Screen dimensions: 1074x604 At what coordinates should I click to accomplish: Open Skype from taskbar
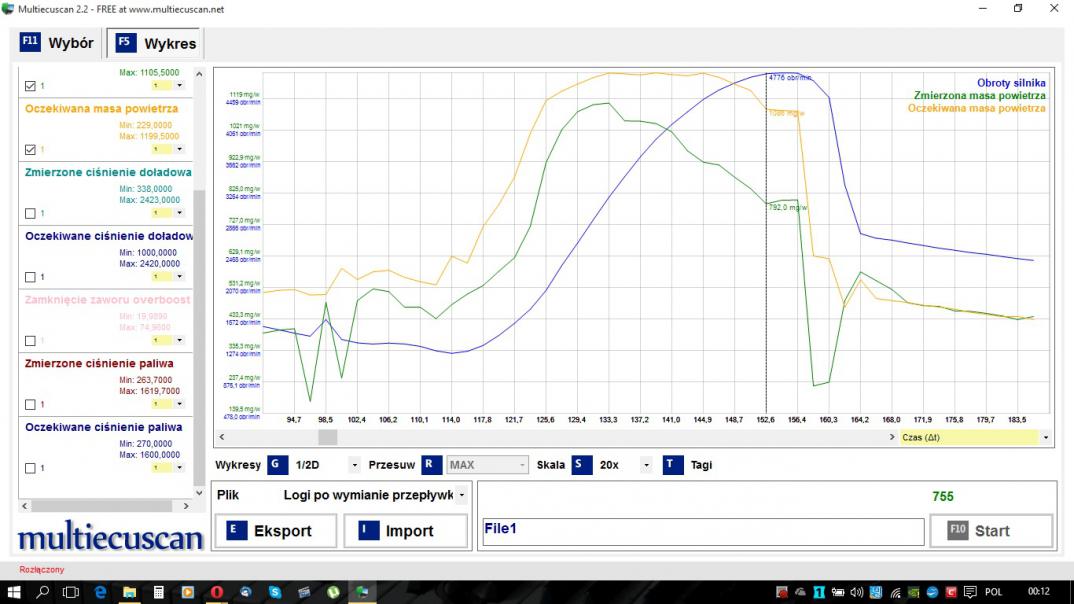pos(275,592)
